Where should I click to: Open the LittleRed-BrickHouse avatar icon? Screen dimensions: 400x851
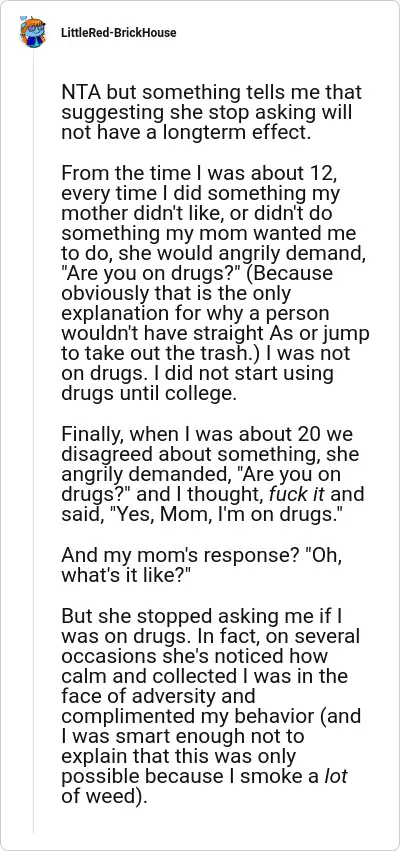pos(33,33)
